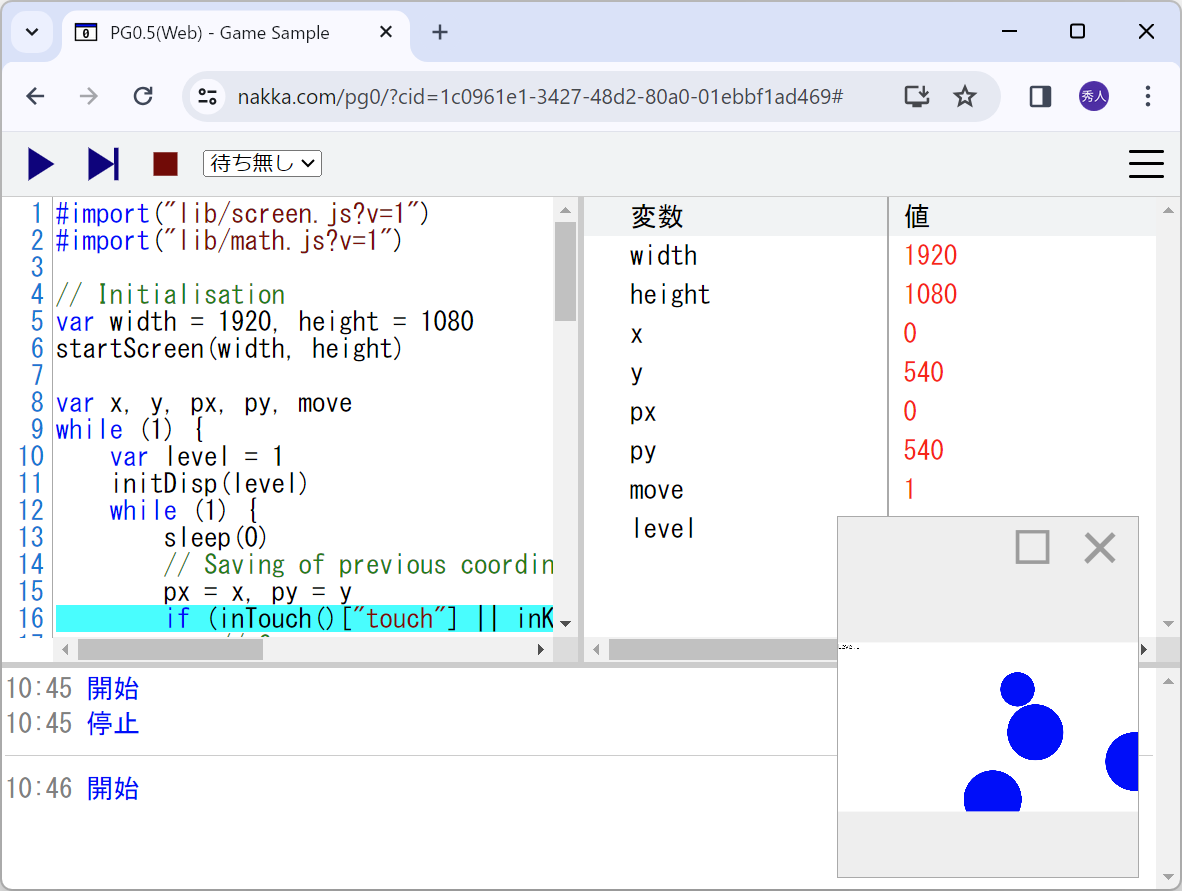Go forward with the browser forward arrow
Image resolution: width=1182 pixels, height=891 pixels.
(x=89, y=96)
